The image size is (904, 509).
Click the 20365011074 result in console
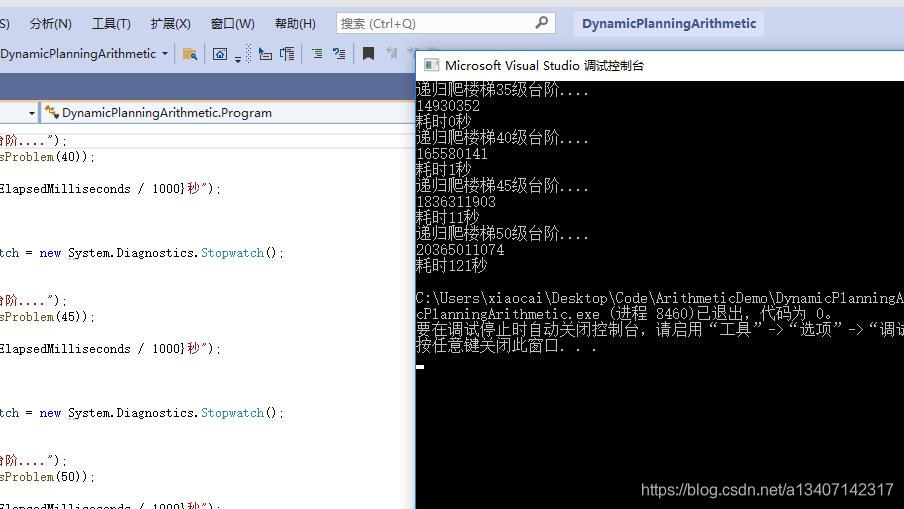coord(460,250)
